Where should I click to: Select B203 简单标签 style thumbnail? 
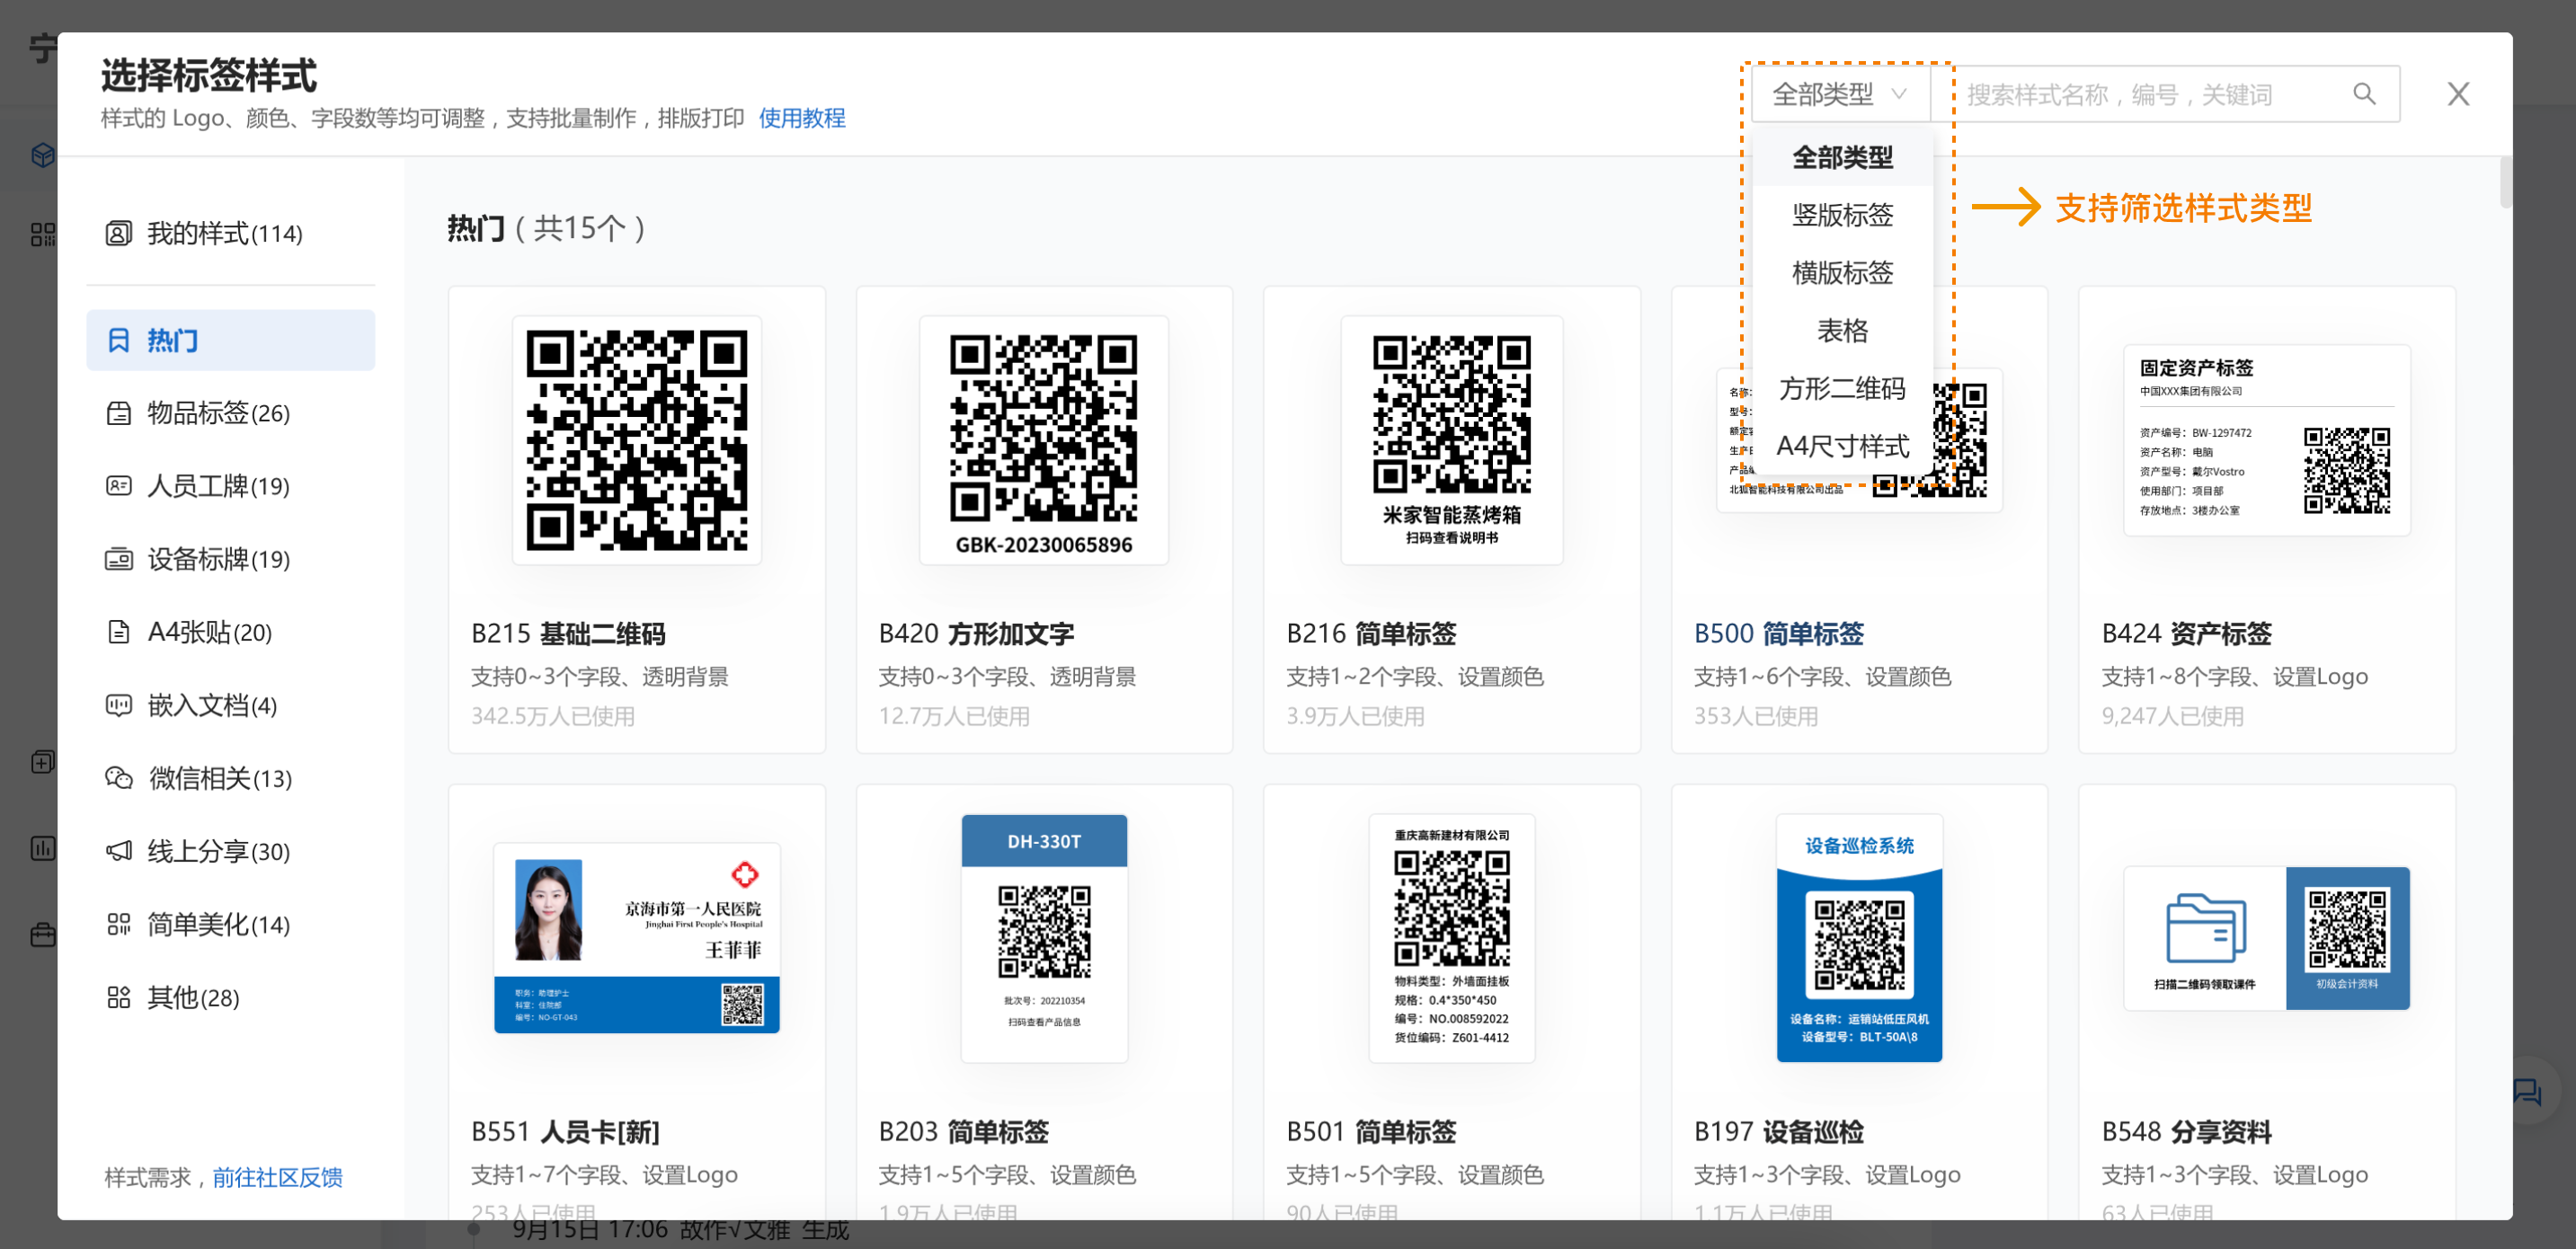pyautogui.click(x=1044, y=938)
